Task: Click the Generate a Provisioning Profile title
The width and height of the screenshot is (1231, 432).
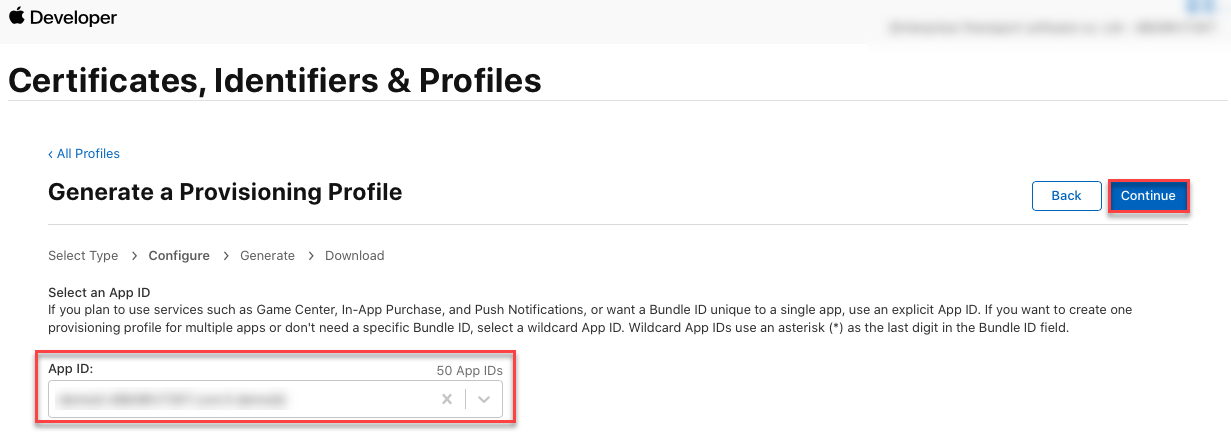Action: [225, 192]
